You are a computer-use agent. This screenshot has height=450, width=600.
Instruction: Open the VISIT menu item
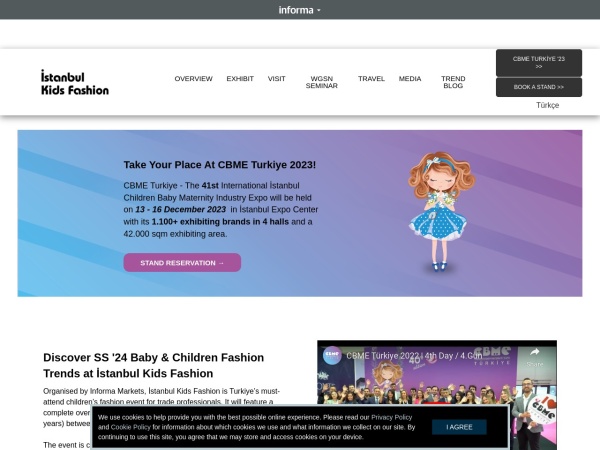click(276, 79)
